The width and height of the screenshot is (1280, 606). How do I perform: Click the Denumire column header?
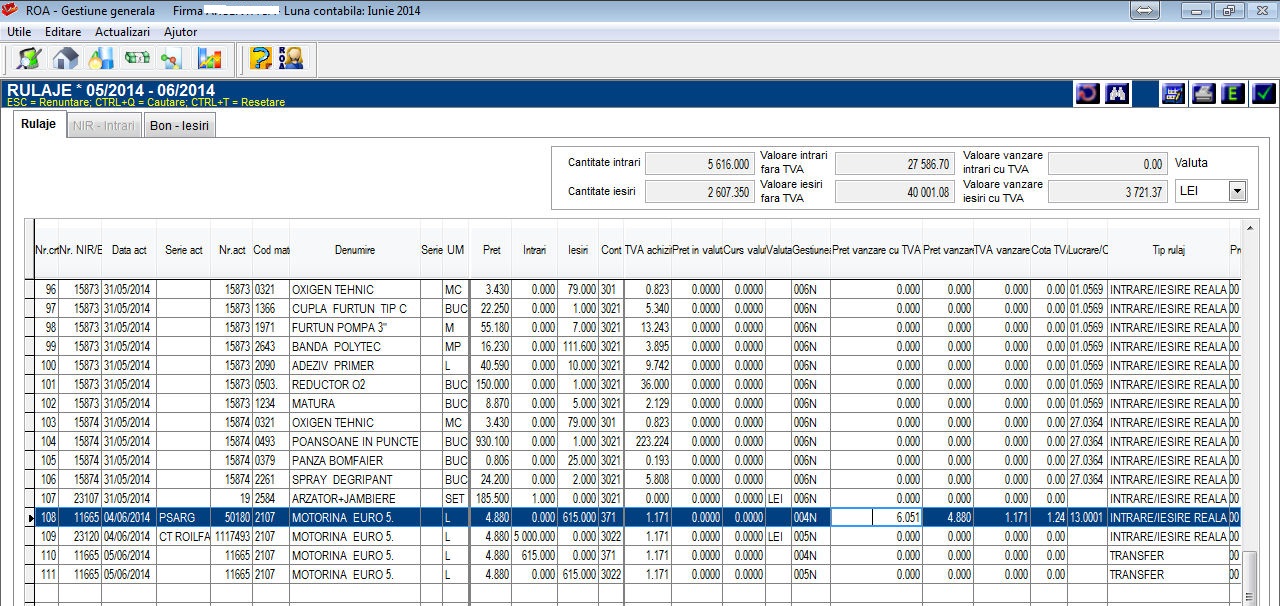tap(355, 249)
